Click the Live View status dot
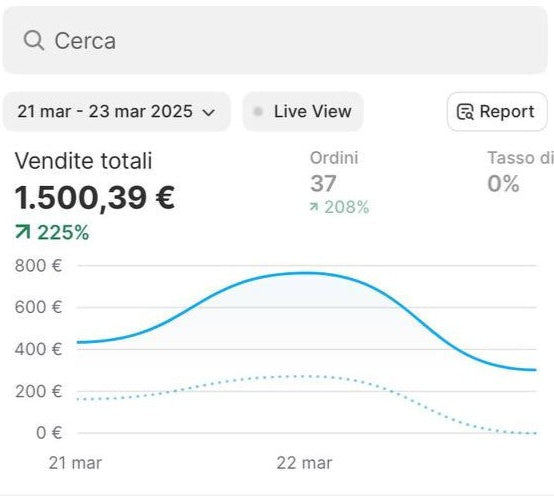554x496 pixels. (x=258, y=112)
